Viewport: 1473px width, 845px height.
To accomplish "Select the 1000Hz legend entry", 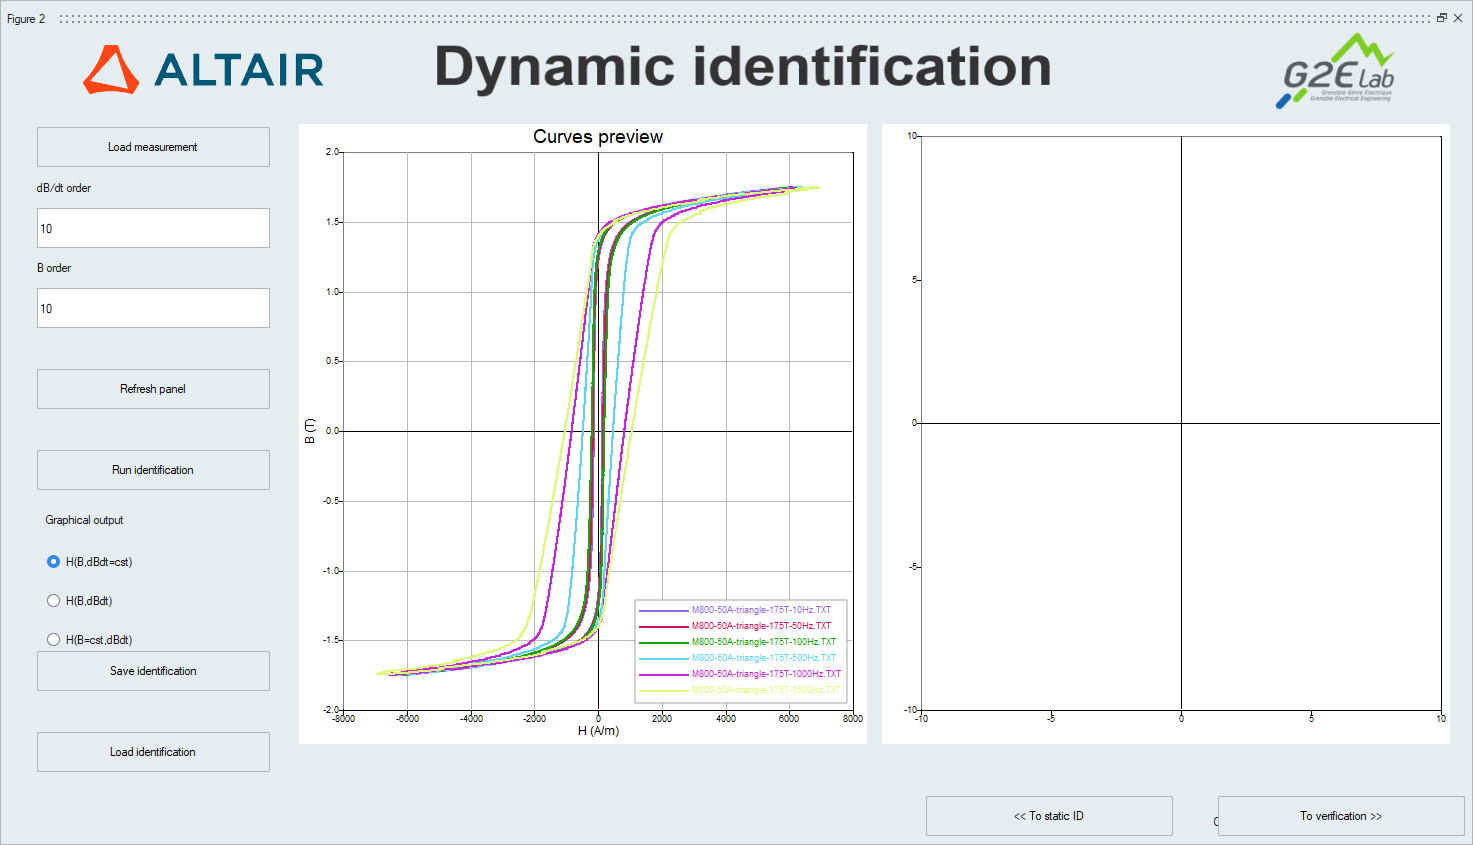I will [x=765, y=674].
